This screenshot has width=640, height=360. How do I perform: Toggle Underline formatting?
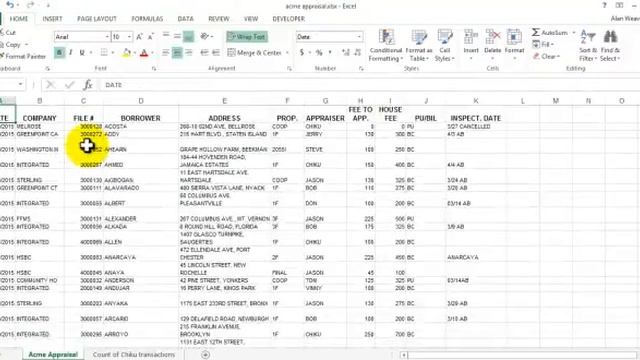(x=82, y=53)
